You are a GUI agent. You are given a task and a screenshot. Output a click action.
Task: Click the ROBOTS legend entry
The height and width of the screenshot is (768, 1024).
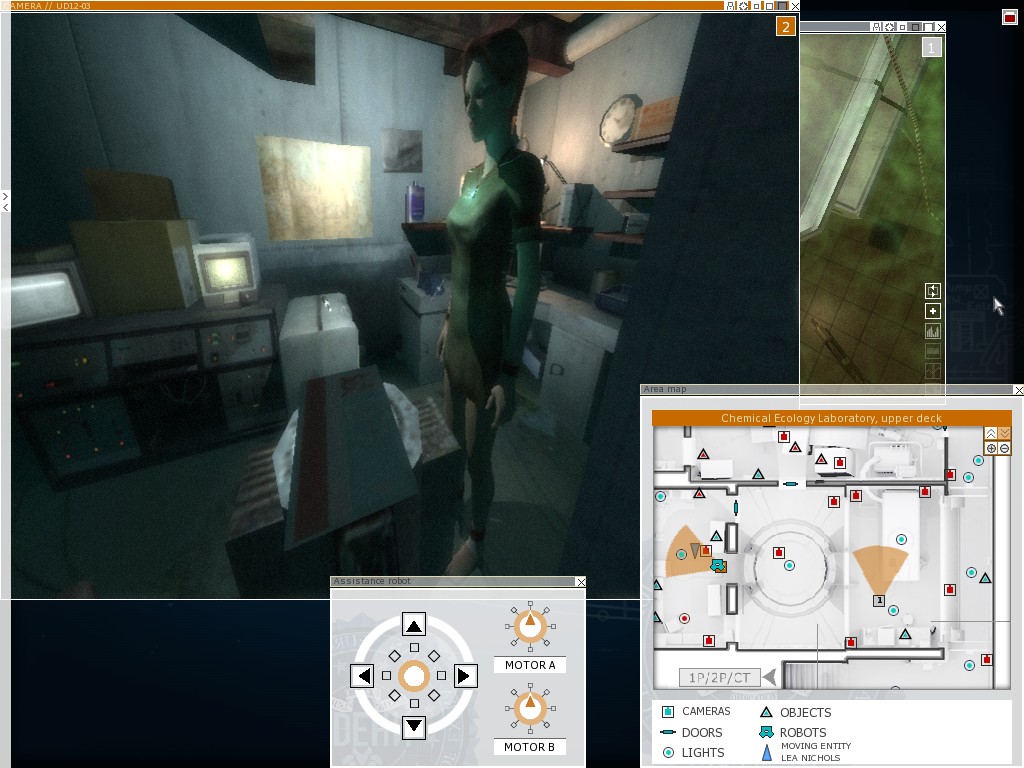(793, 733)
